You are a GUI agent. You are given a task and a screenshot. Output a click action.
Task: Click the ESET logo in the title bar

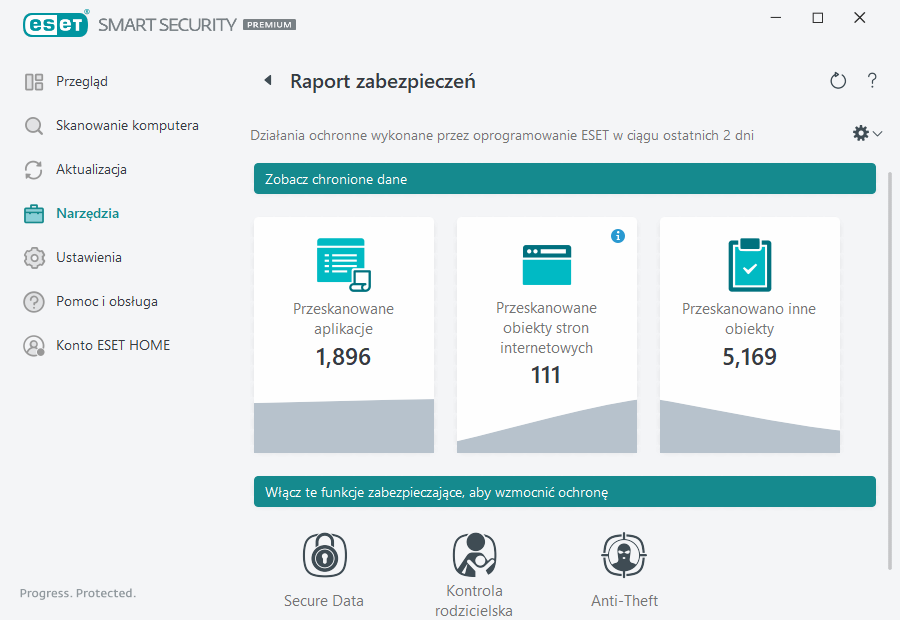coord(56,24)
